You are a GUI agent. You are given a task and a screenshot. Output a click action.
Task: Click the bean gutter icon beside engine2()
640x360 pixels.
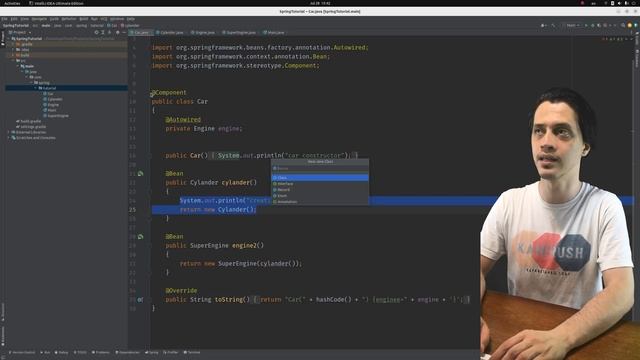click(140, 237)
